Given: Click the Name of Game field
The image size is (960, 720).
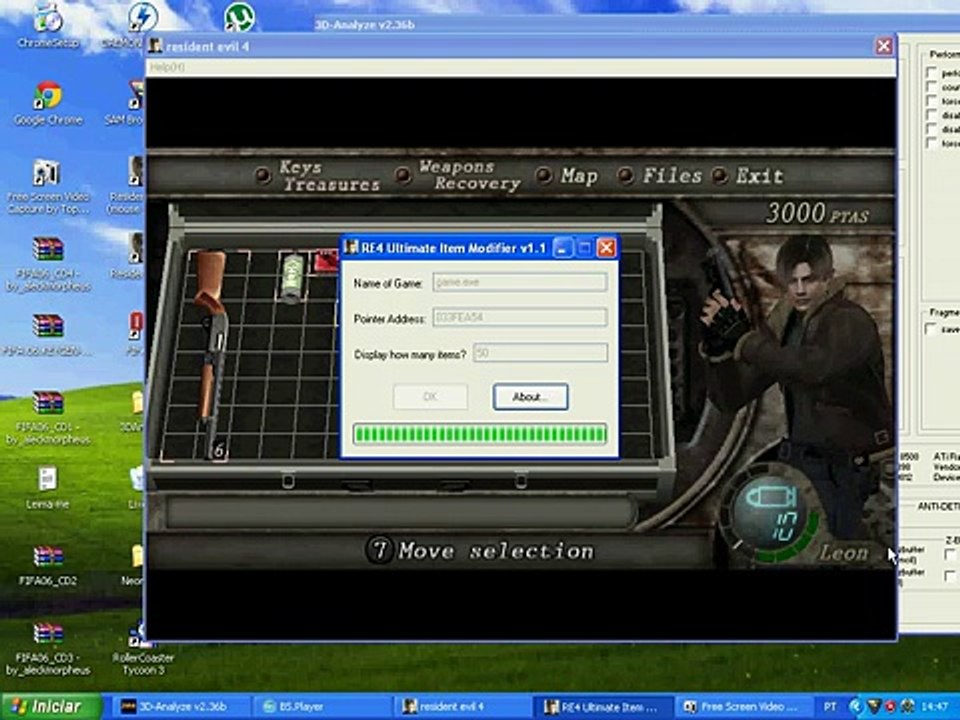Looking at the screenshot, I should click(x=520, y=282).
